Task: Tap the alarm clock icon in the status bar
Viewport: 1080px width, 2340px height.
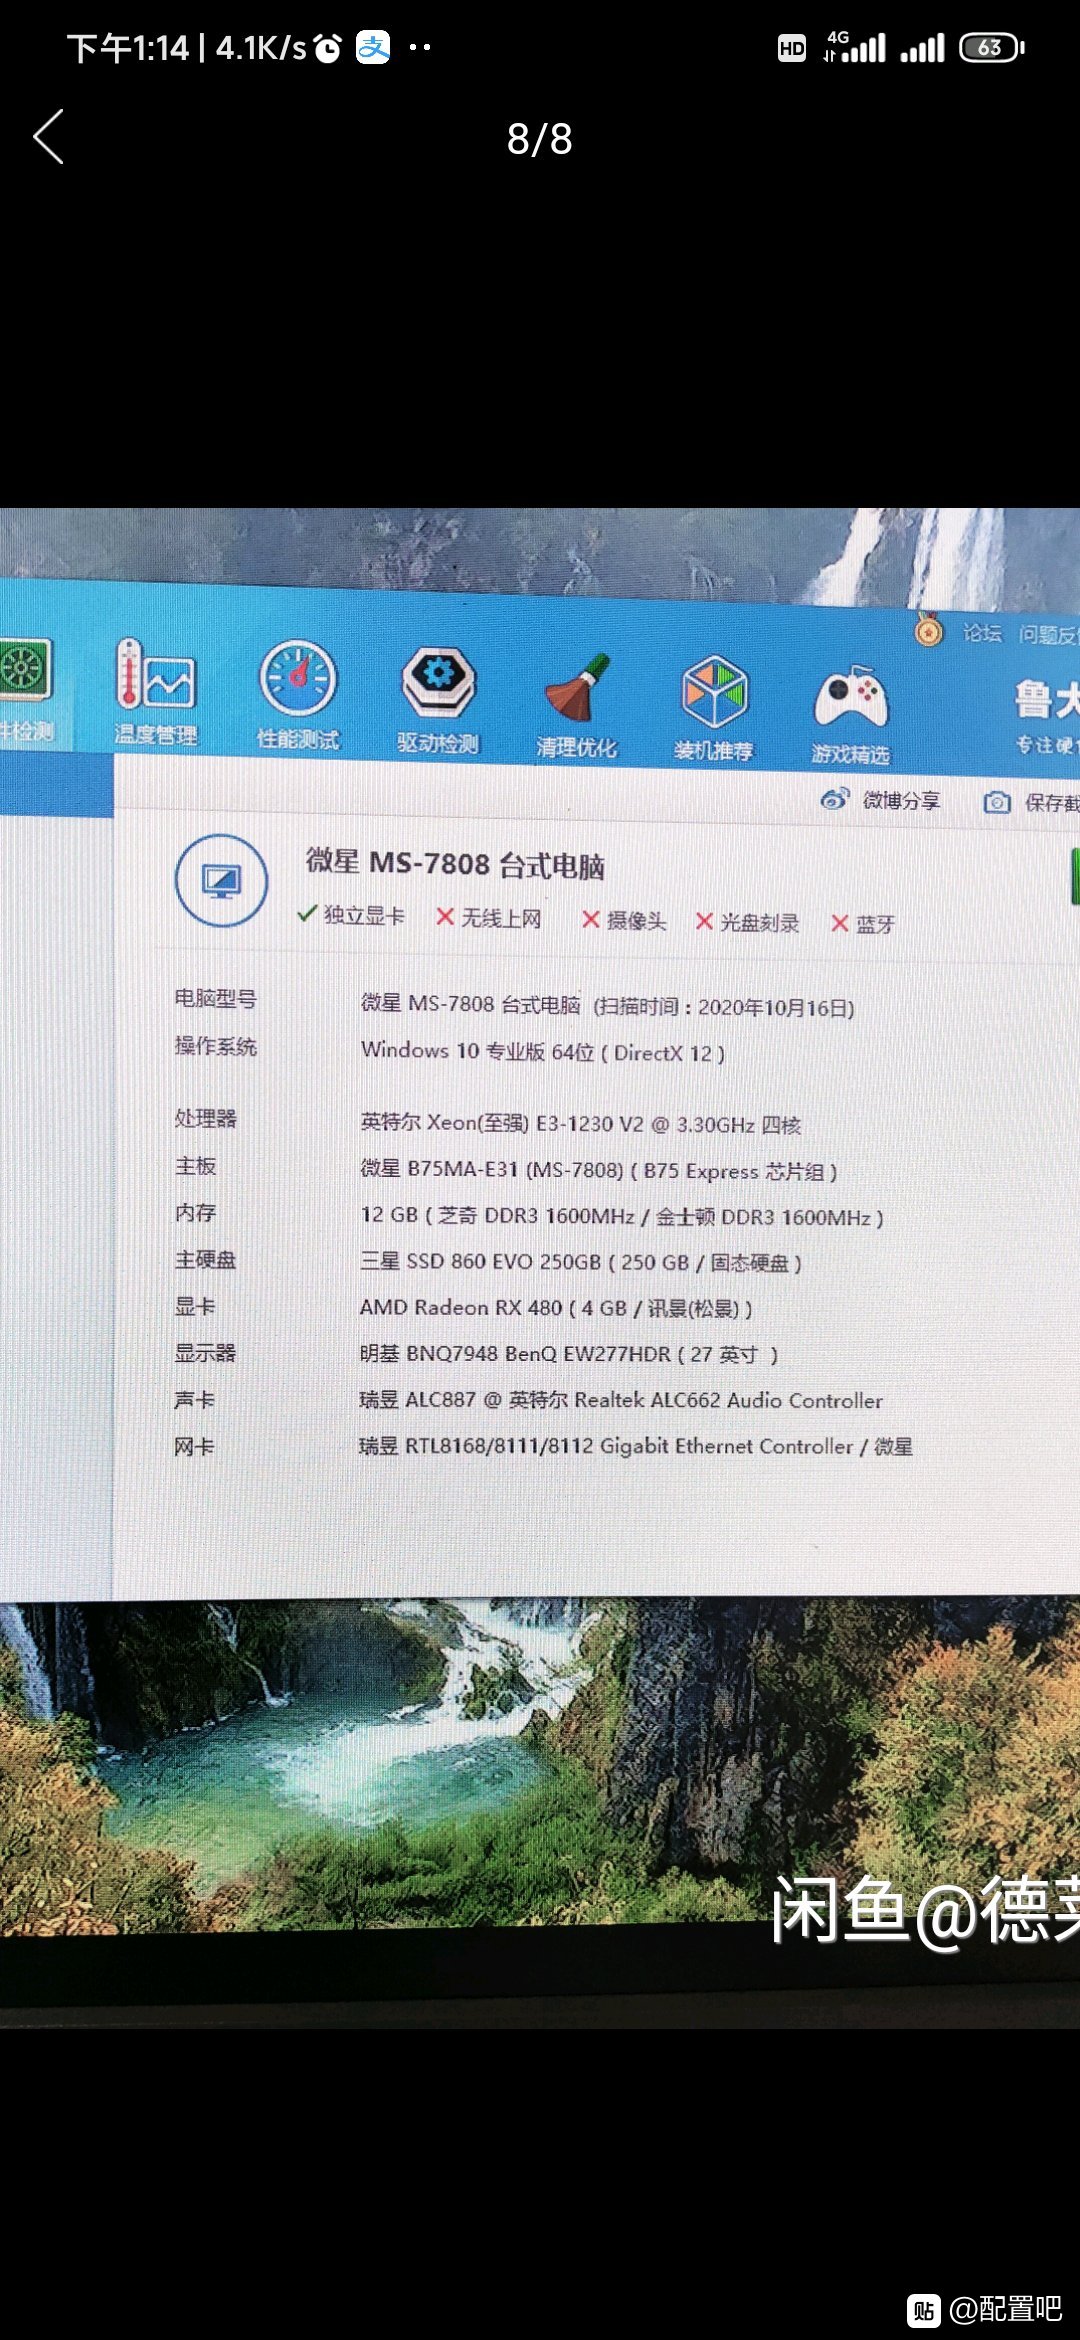Action: [327, 47]
